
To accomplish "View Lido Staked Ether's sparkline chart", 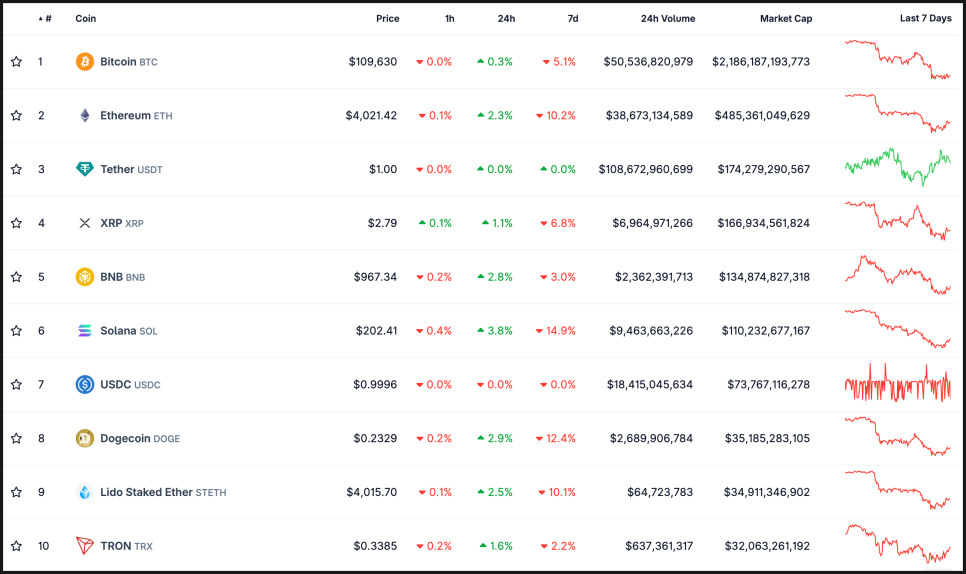I will coord(898,490).
